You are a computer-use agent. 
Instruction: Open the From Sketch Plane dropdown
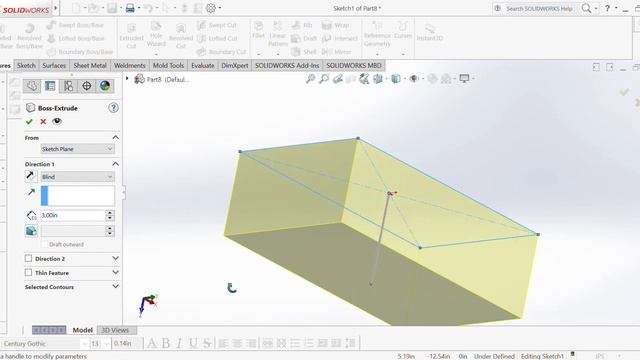point(78,149)
